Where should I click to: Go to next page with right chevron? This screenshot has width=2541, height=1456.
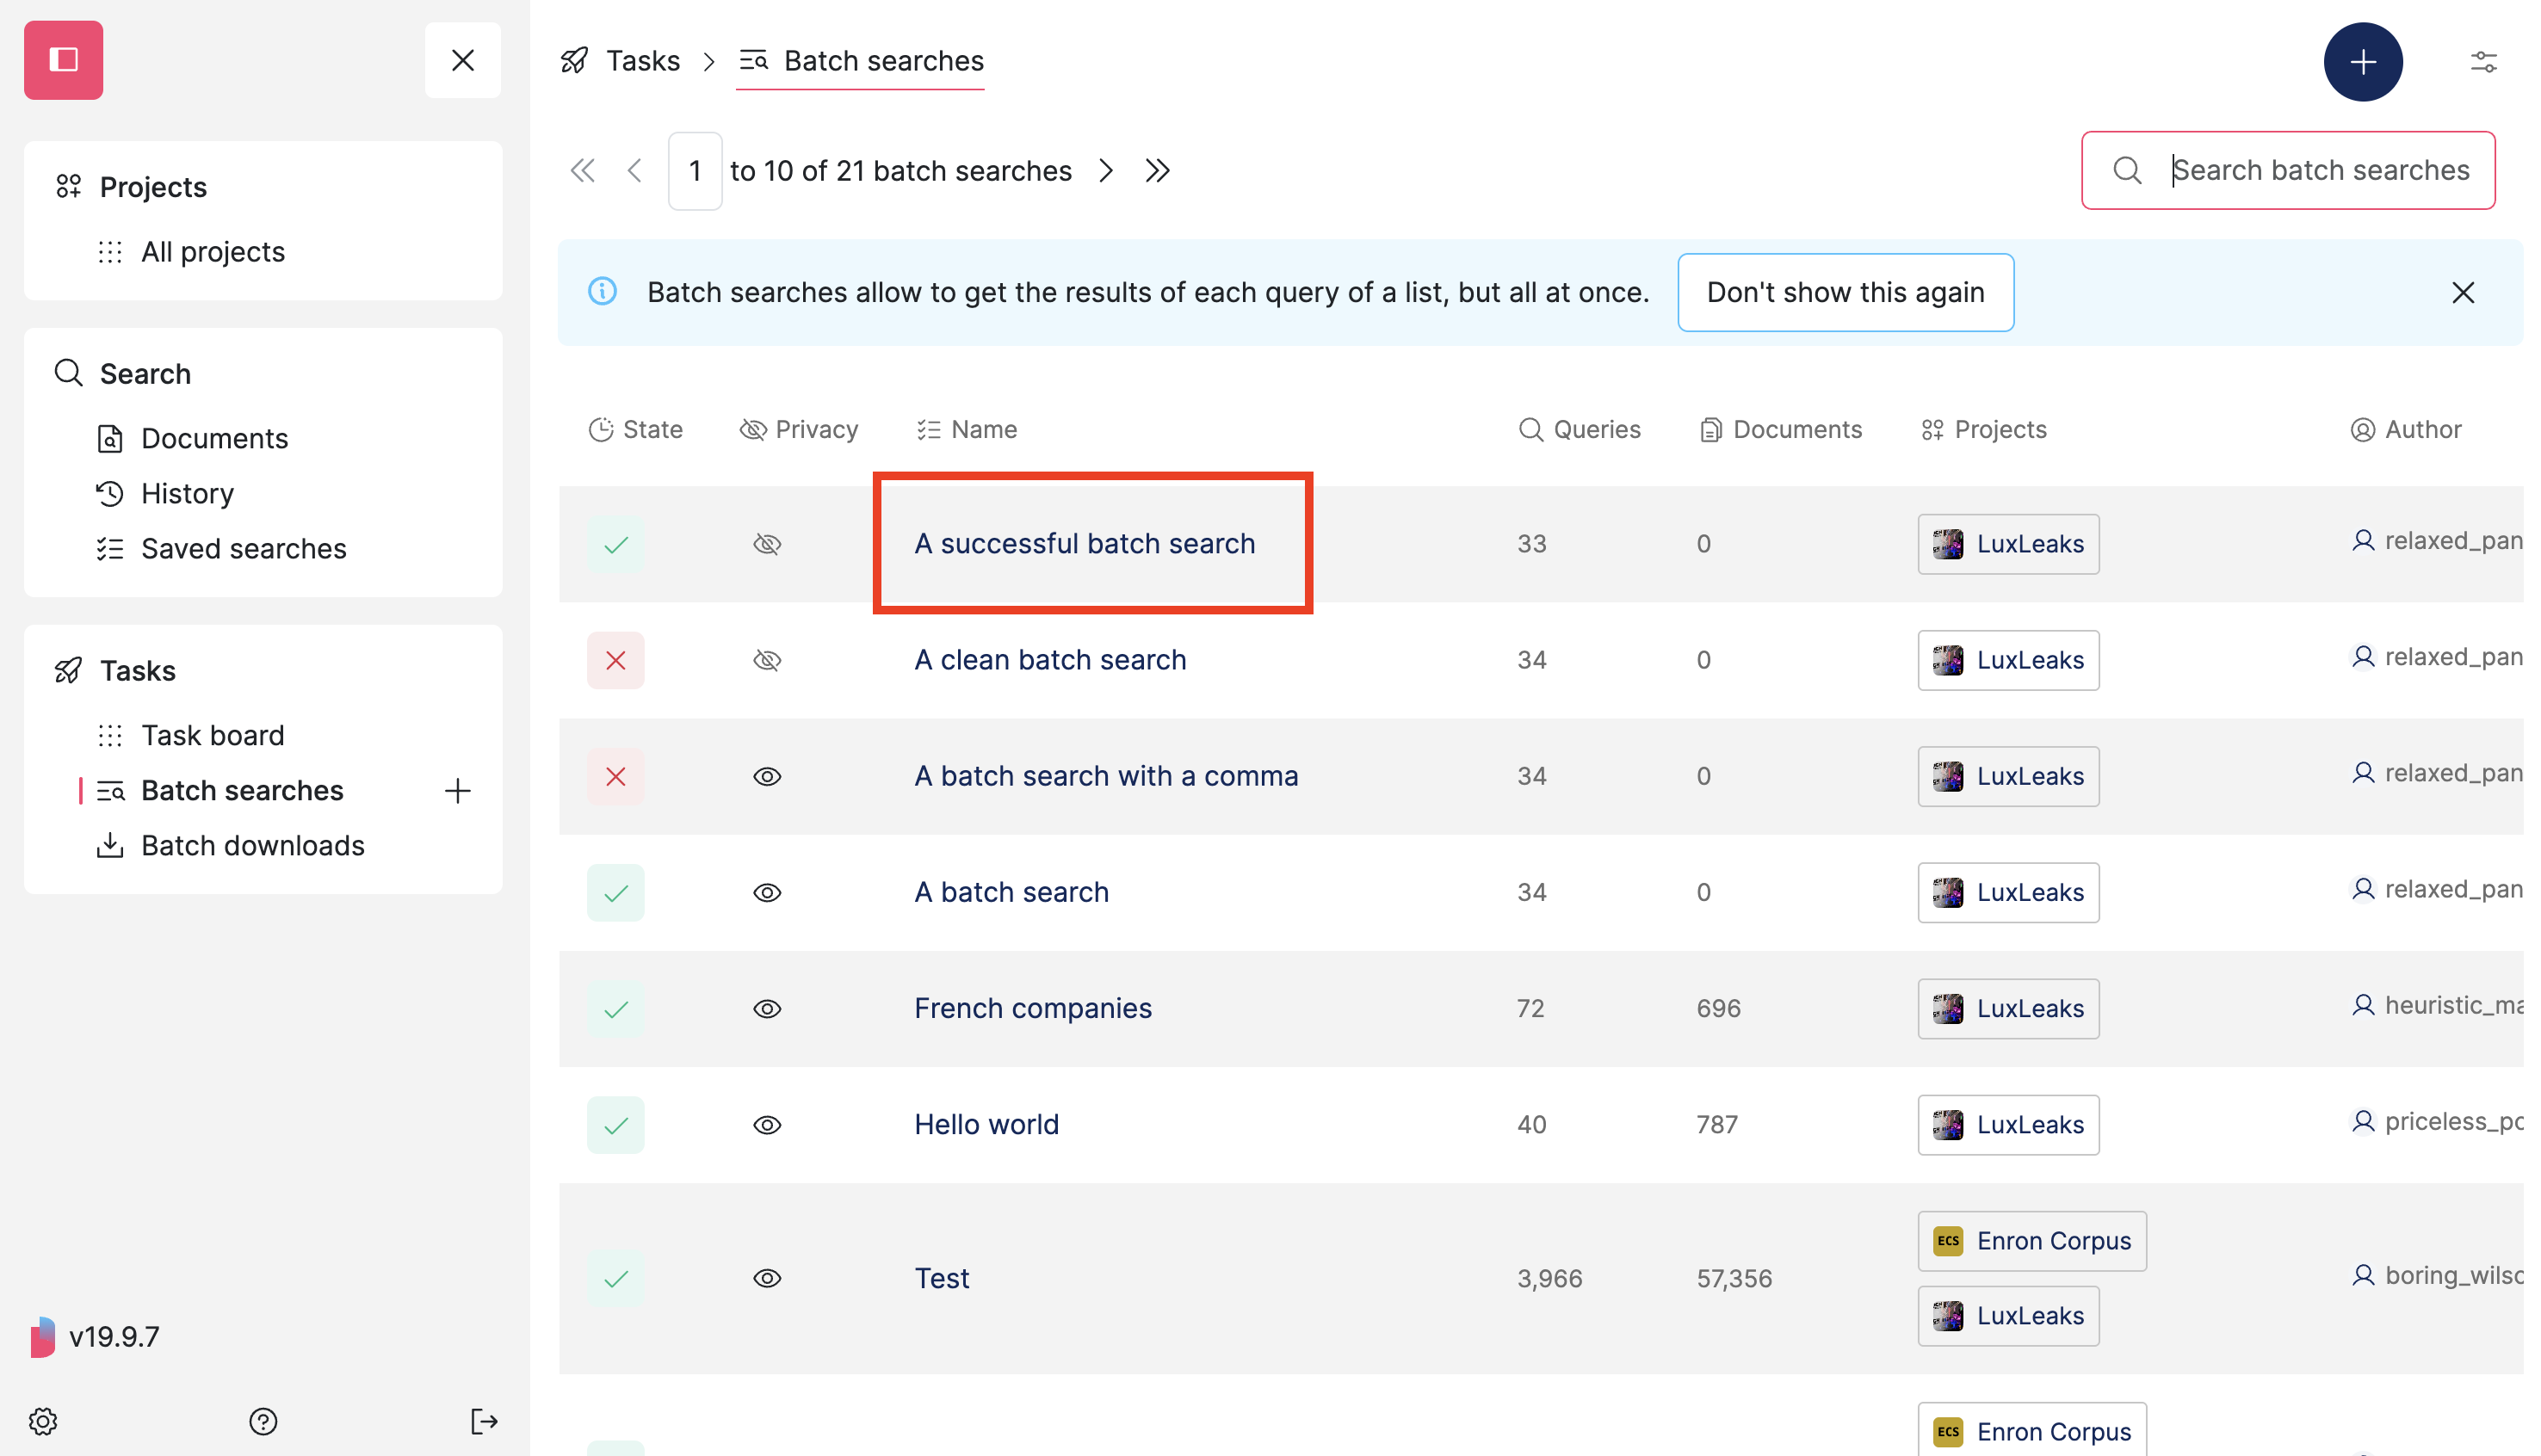pyautogui.click(x=1106, y=170)
